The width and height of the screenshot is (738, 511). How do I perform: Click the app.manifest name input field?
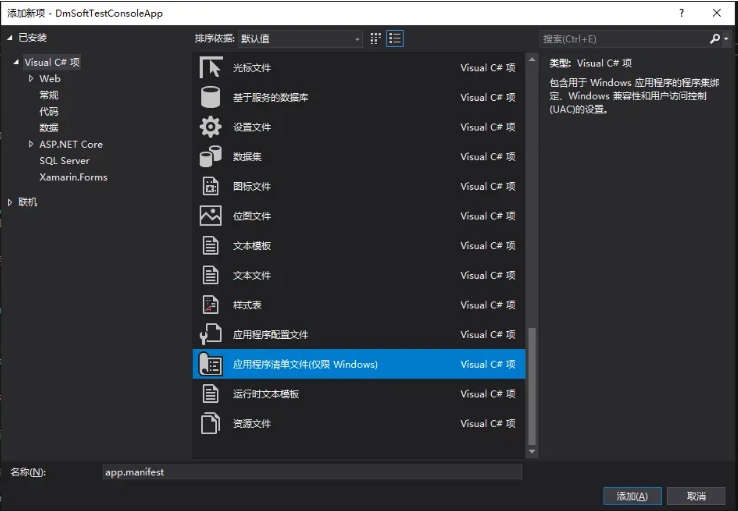(312, 472)
